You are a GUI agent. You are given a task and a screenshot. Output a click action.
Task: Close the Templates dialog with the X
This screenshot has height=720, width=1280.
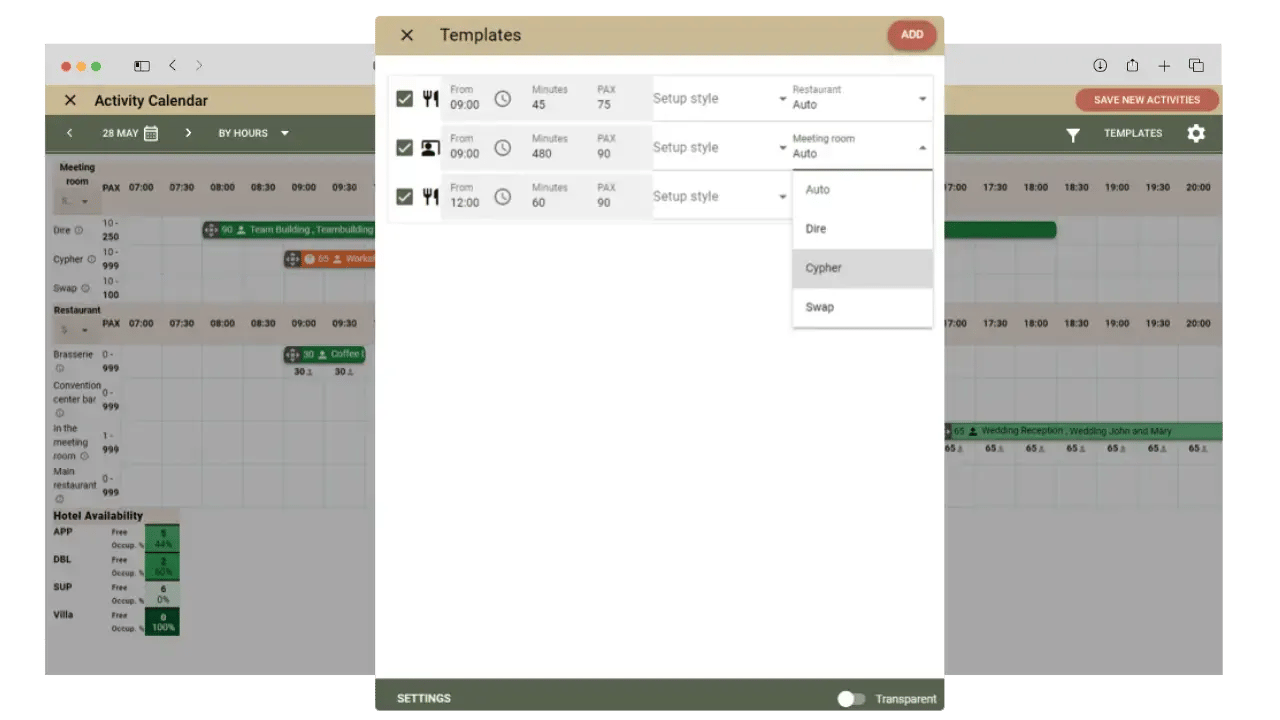tap(407, 35)
